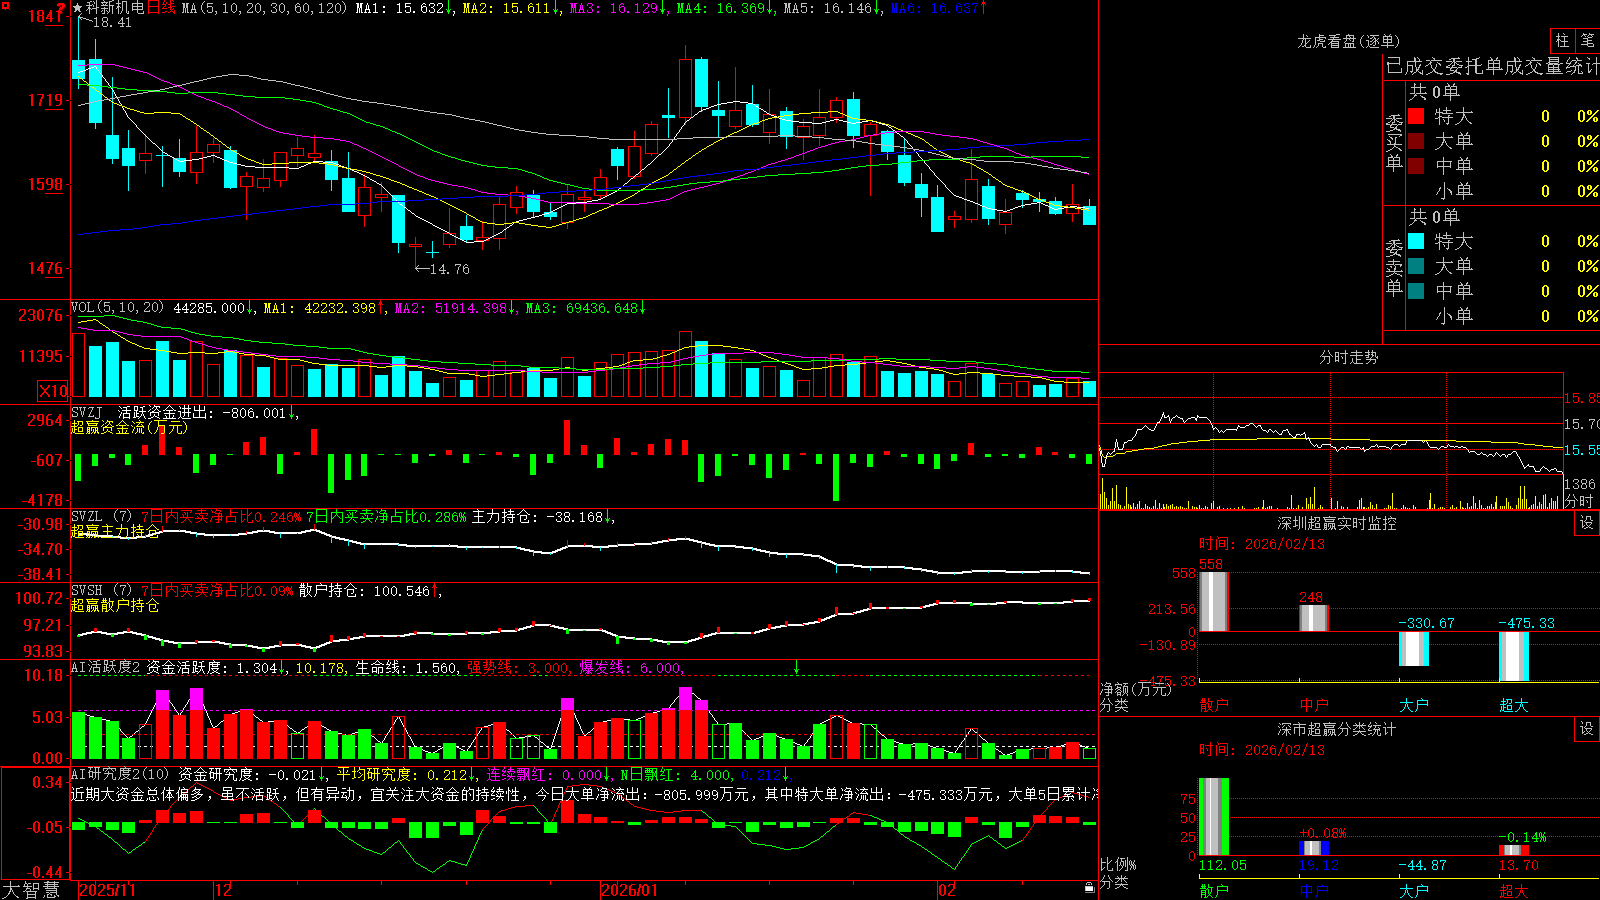Viewport: 1600px width, 900px height.
Task: Click the VOL(5,10,20) indicator label
Action: pyautogui.click(x=117, y=308)
